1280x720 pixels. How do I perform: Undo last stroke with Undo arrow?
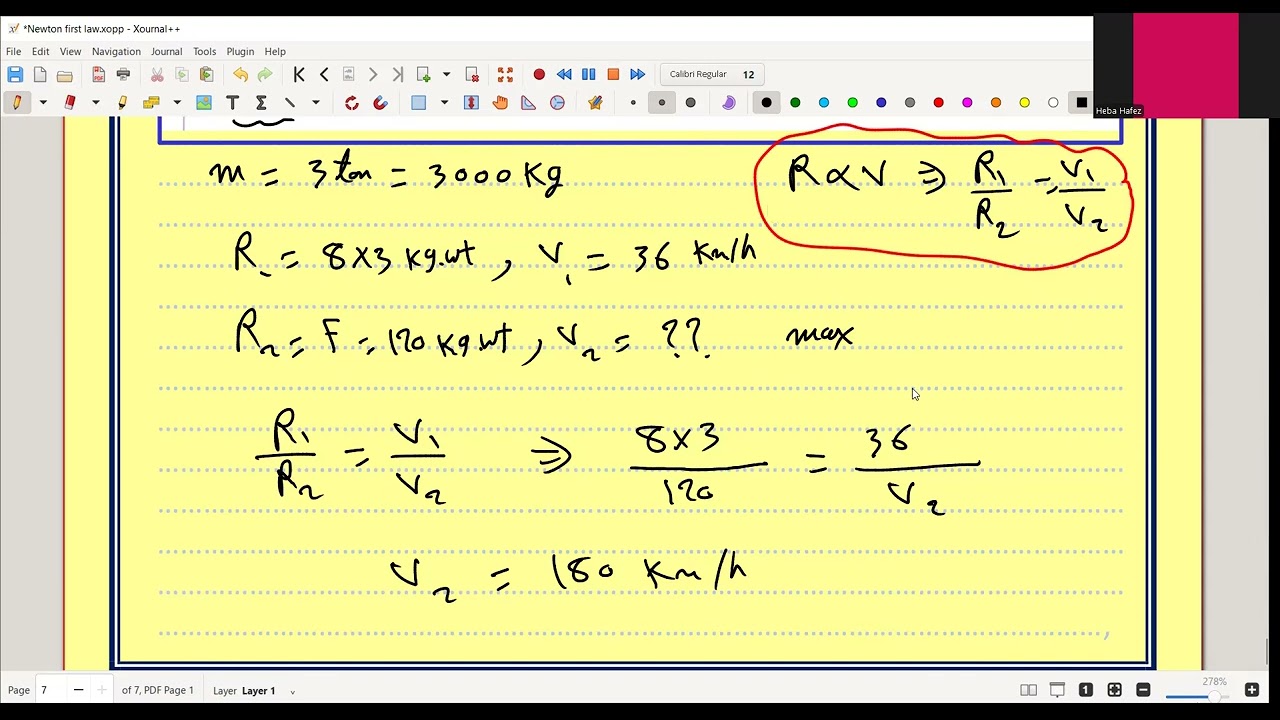pos(240,74)
